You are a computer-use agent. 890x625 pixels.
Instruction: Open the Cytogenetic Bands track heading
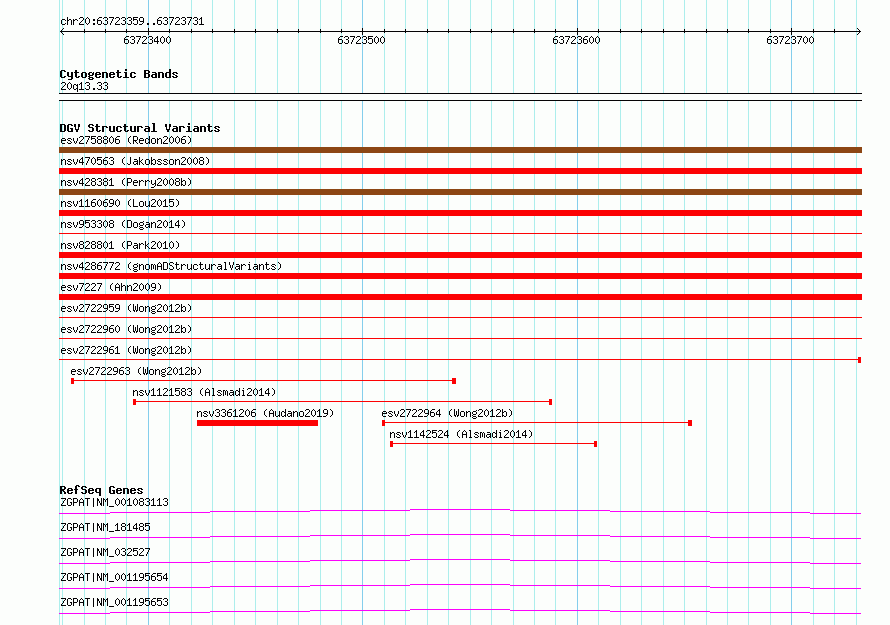[x=119, y=74]
